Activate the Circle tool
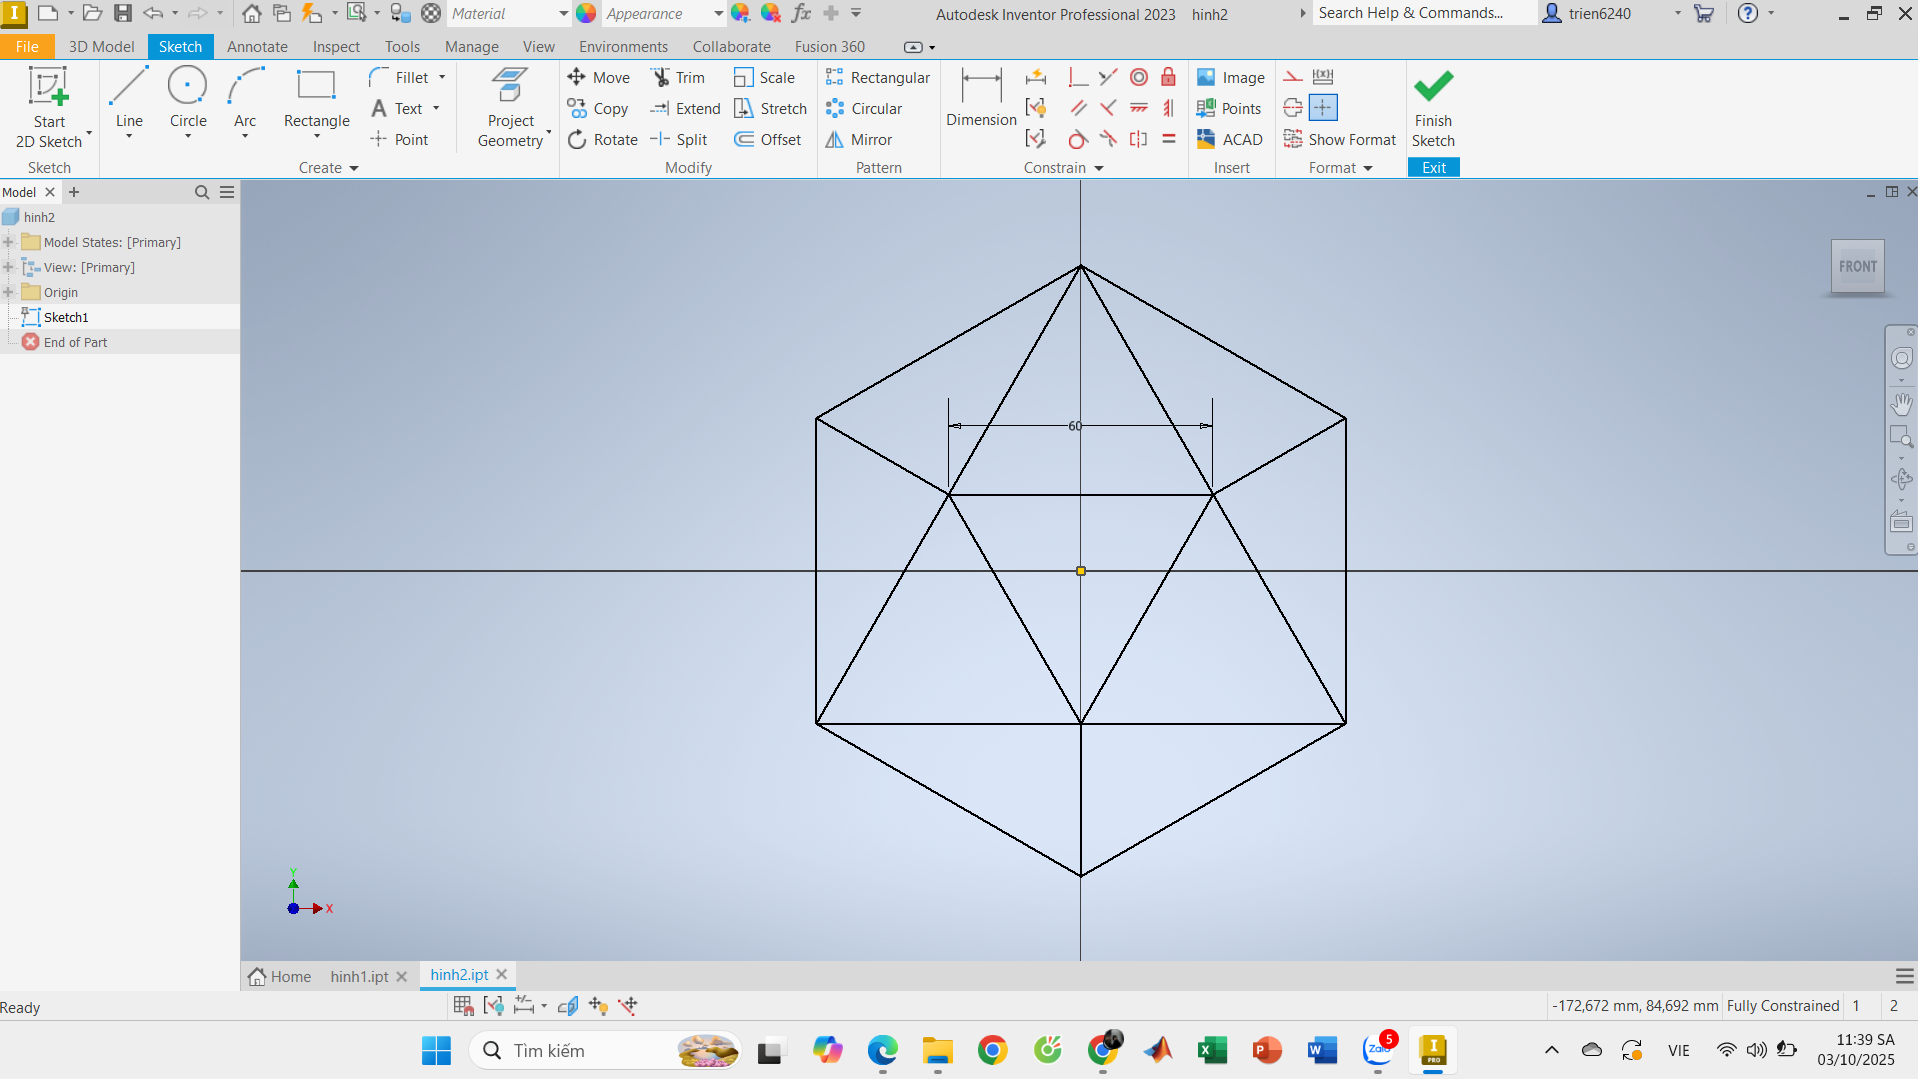Image resolution: width=1918 pixels, height=1079 pixels. pyautogui.click(x=187, y=98)
